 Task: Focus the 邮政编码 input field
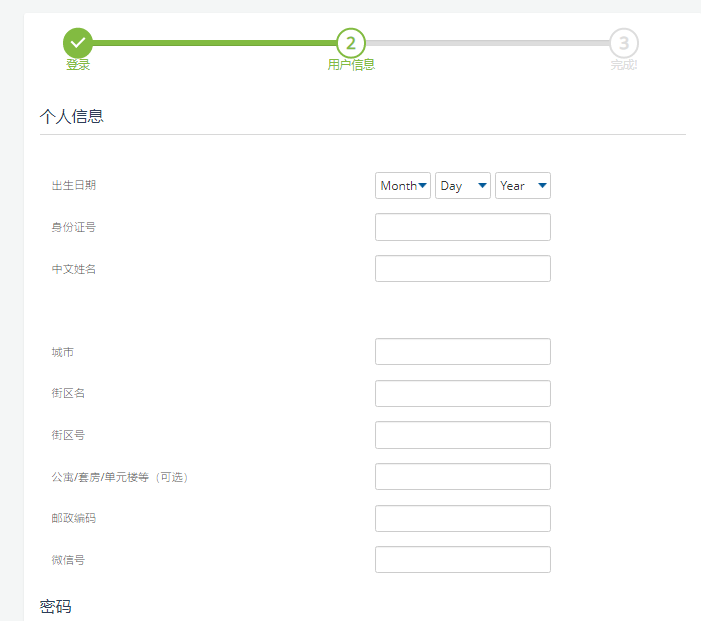click(x=462, y=518)
